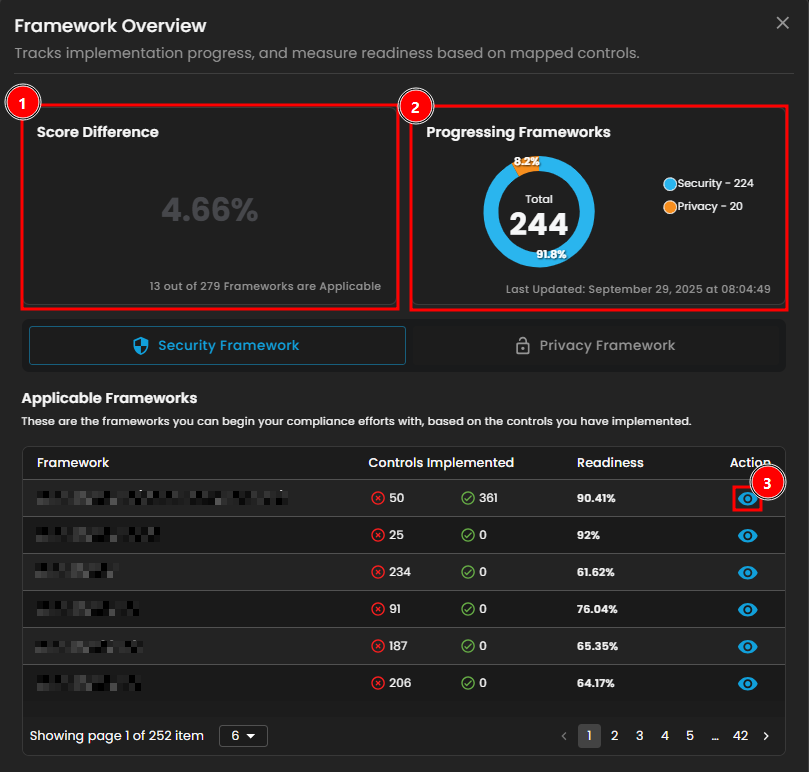This screenshot has width=809, height=772.
Task: View details of the 92% readiness framework
Action: point(747,536)
